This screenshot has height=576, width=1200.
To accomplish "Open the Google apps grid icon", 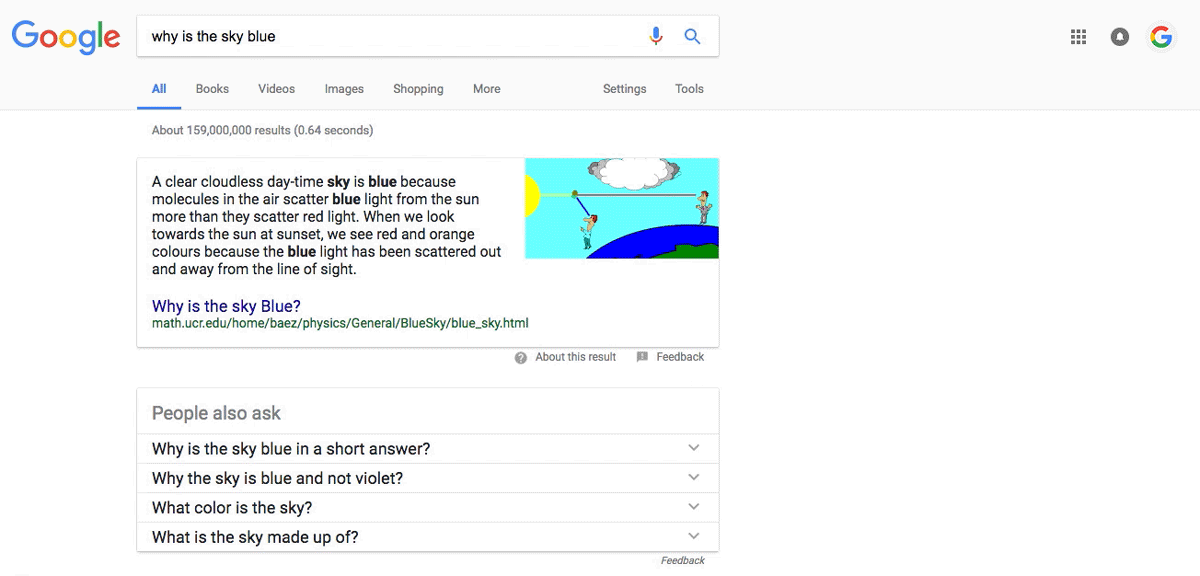I will click(x=1078, y=36).
